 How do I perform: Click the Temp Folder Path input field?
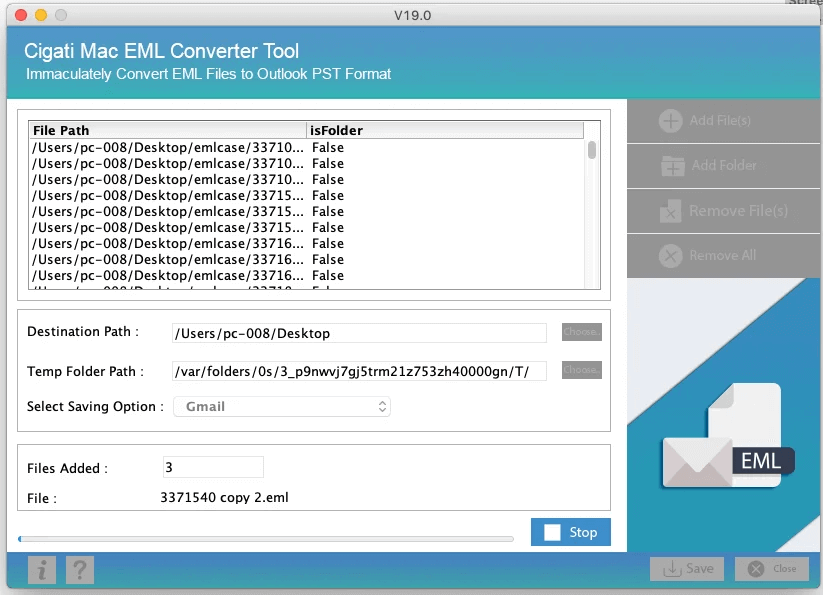click(359, 371)
